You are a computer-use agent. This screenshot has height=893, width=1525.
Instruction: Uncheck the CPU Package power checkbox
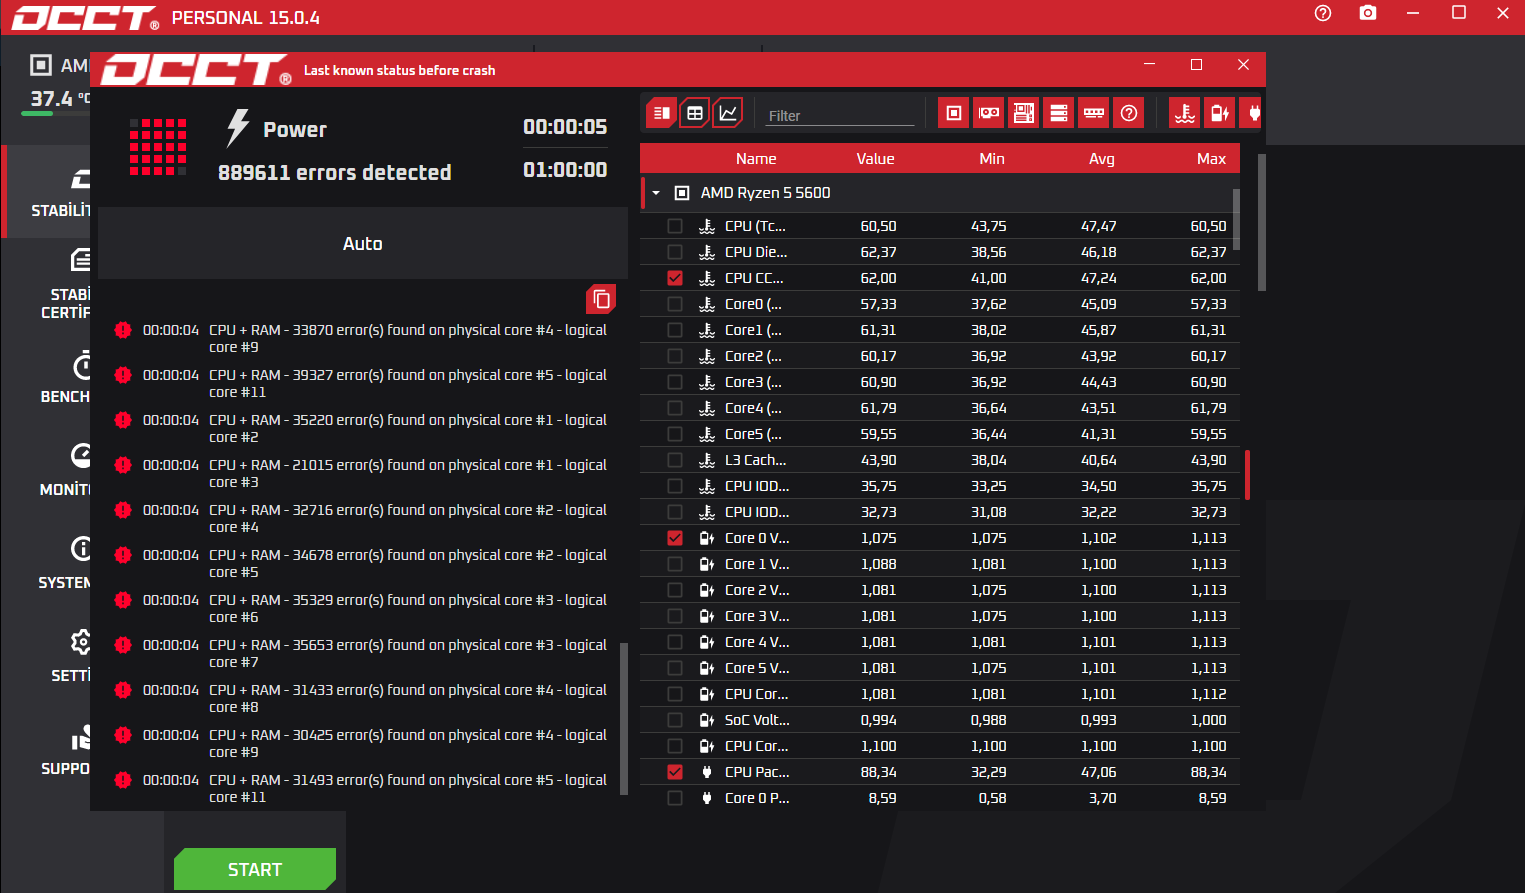(675, 772)
